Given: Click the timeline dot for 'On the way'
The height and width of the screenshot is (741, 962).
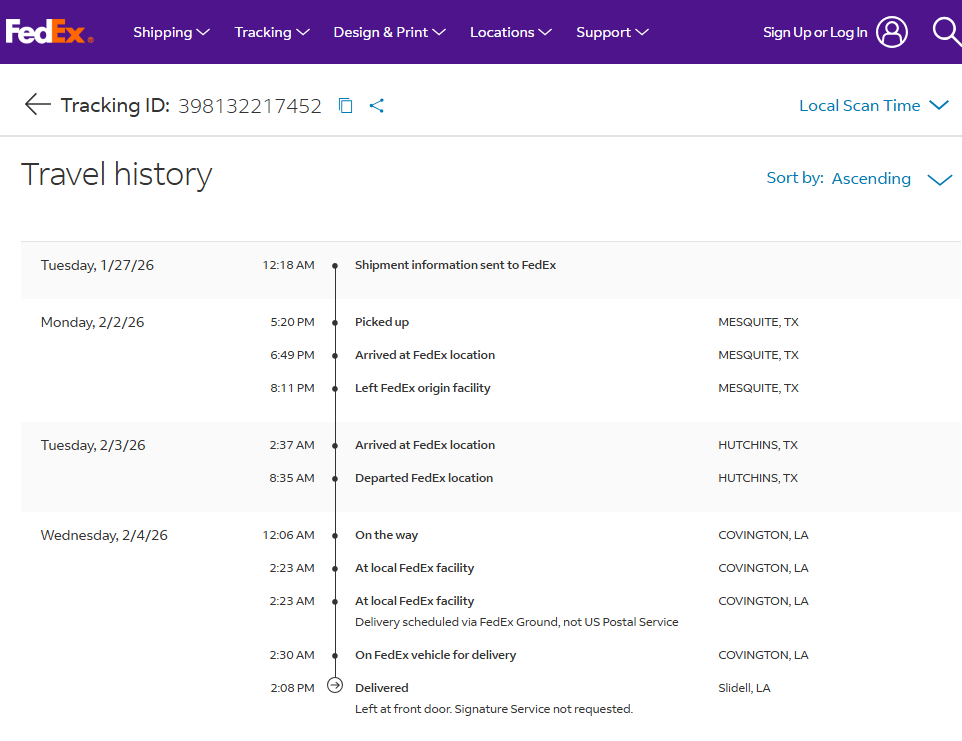Looking at the screenshot, I should [335, 536].
